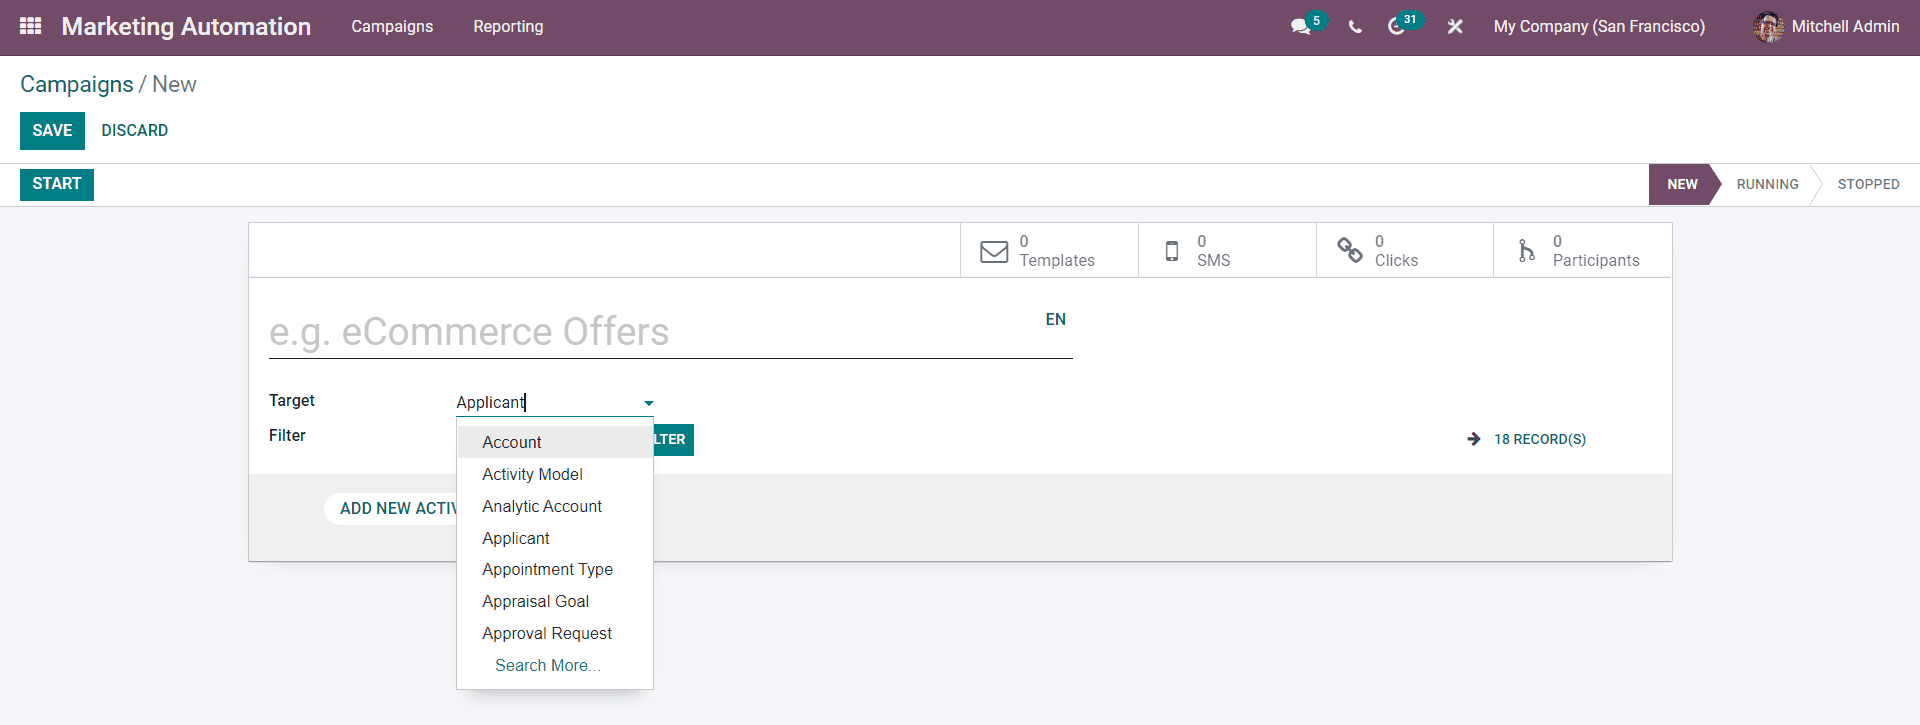Discard the campaign changes
1920x725 pixels.
click(x=134, y=131)
